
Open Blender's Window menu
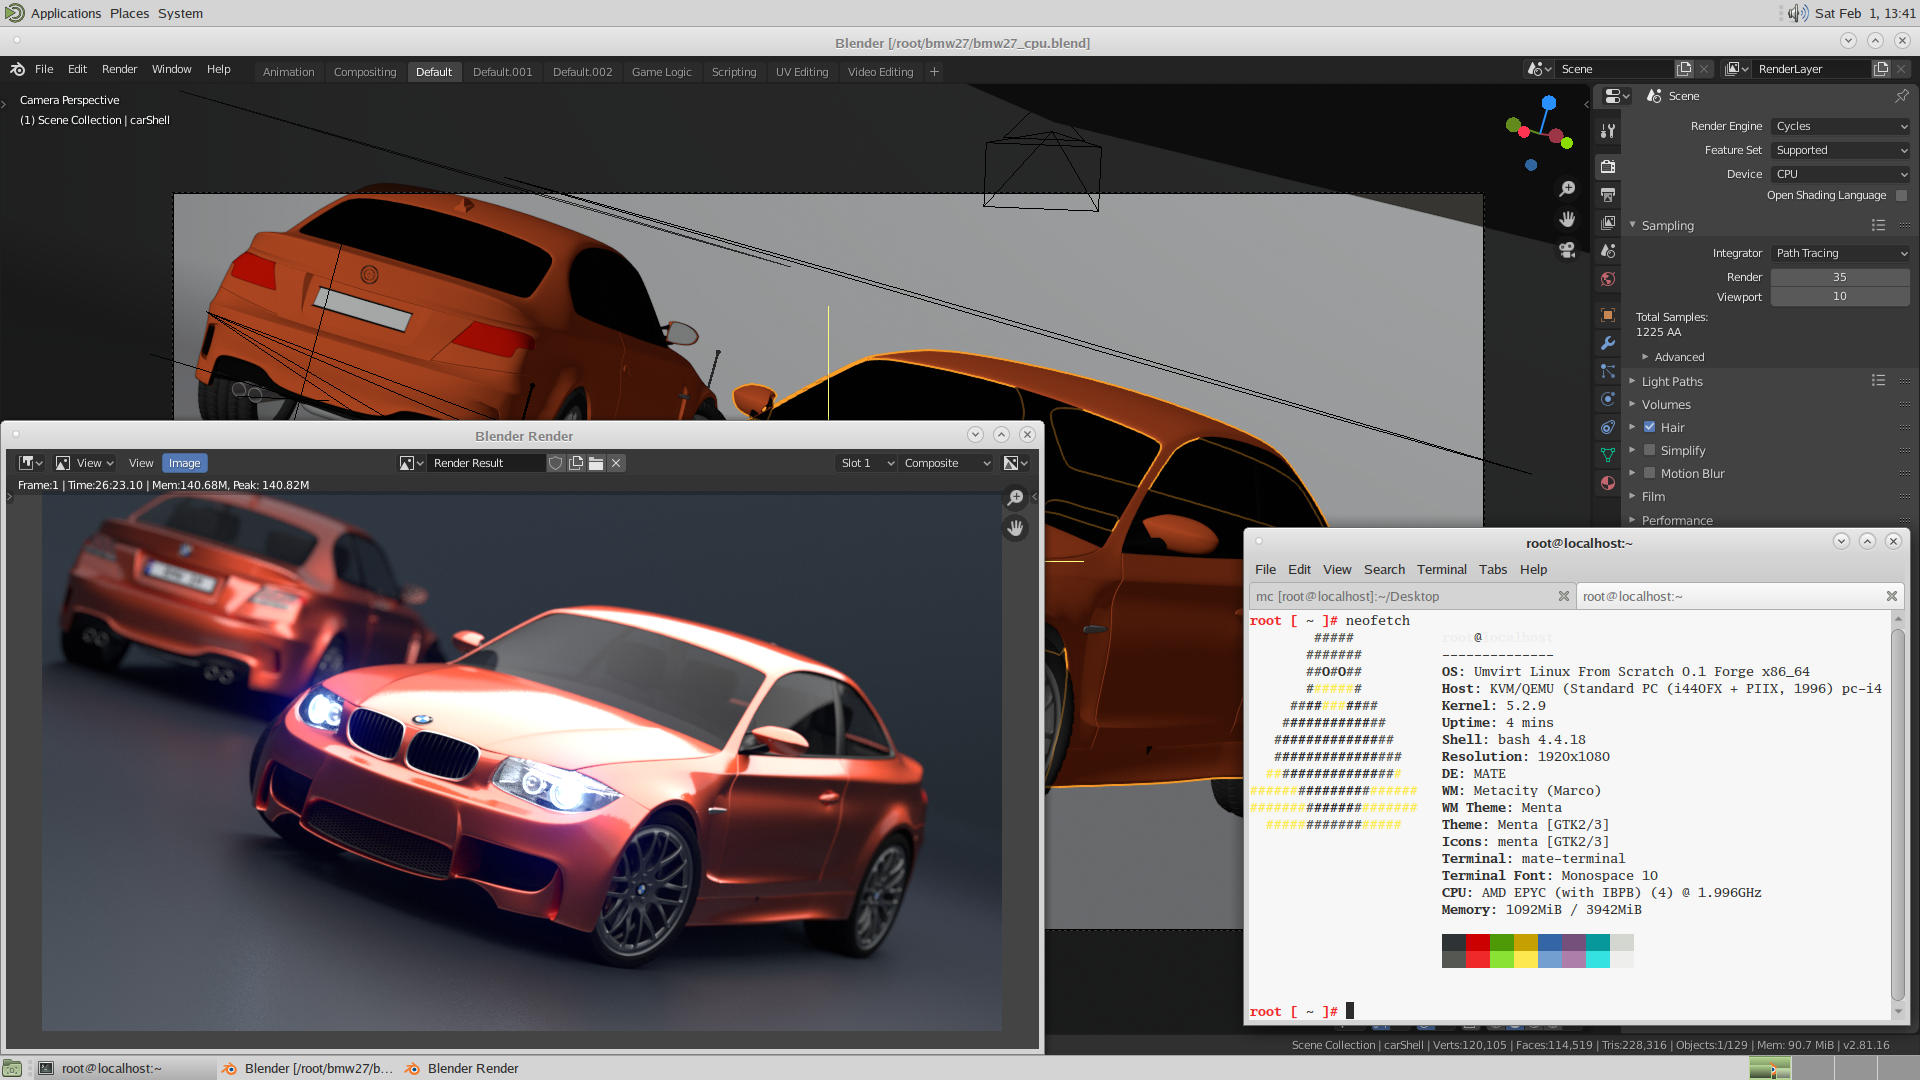171,69
